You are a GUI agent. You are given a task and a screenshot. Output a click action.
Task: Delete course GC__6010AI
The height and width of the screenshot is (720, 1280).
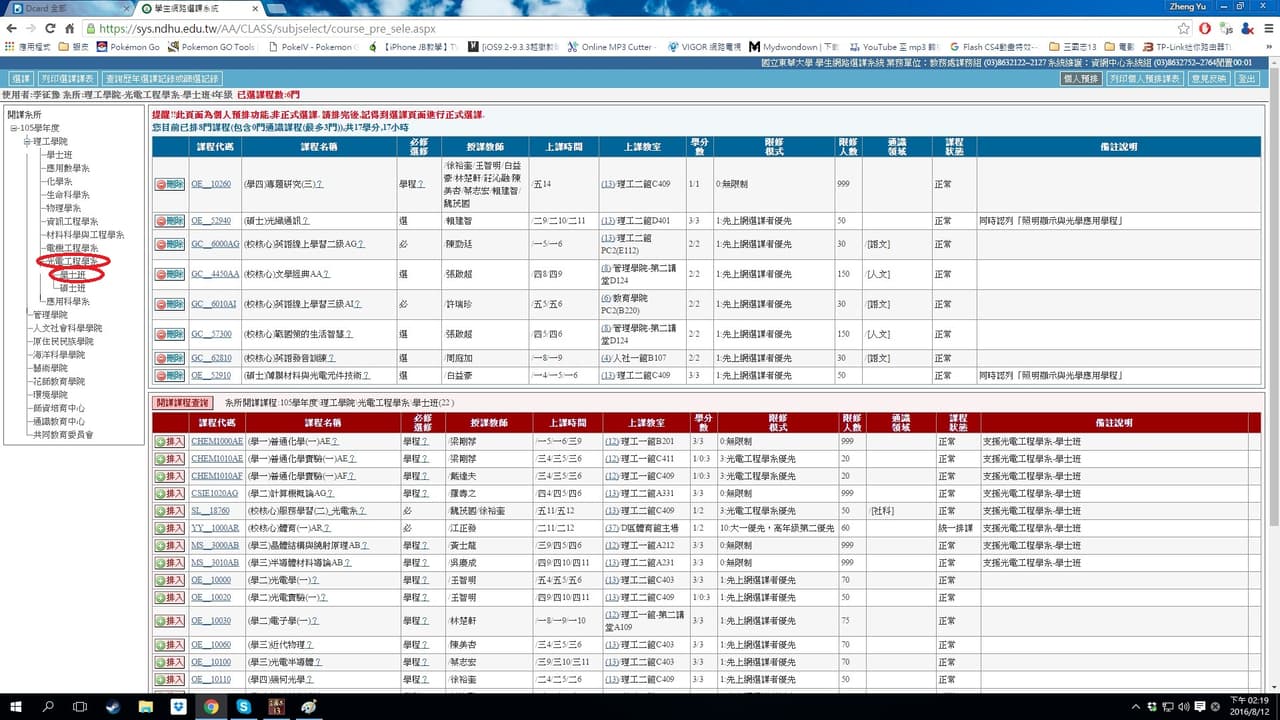pos(169,304)
